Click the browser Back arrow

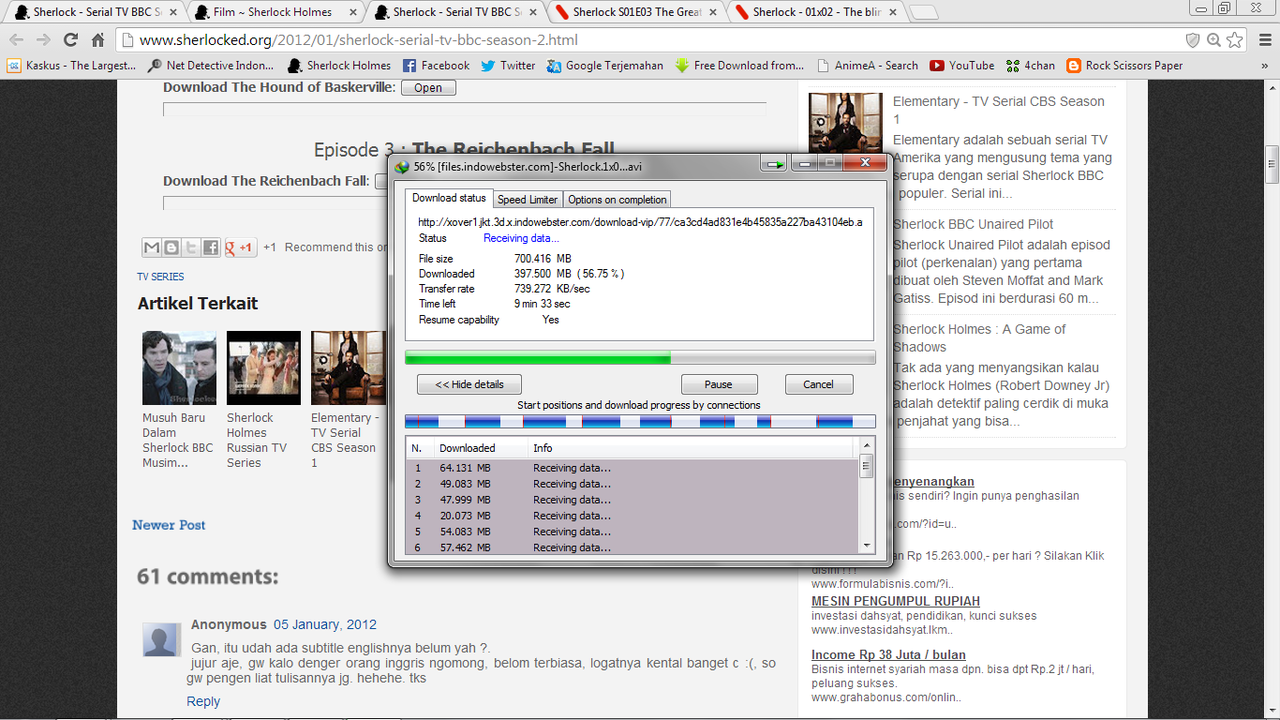click(x=16, y=40)
